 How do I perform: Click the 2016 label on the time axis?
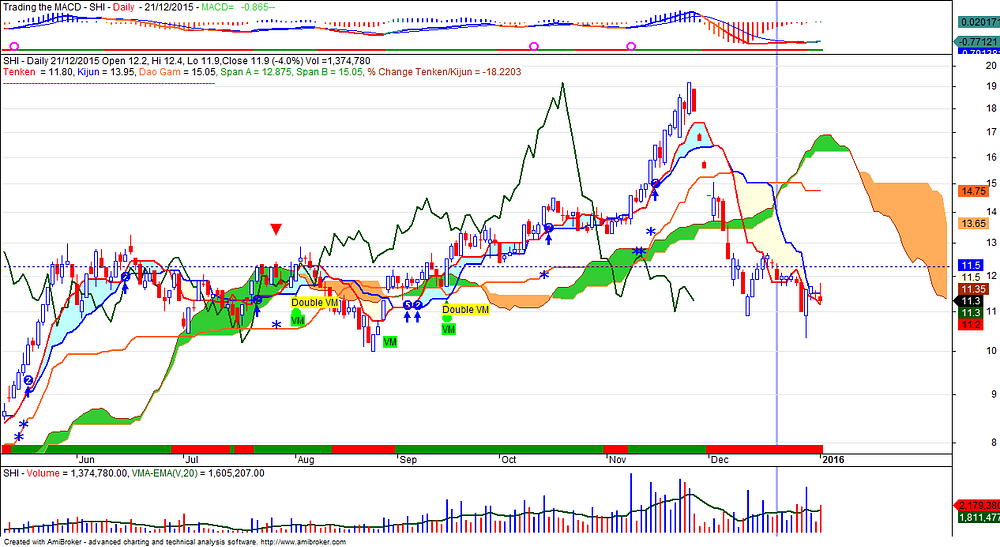point(834,460)
